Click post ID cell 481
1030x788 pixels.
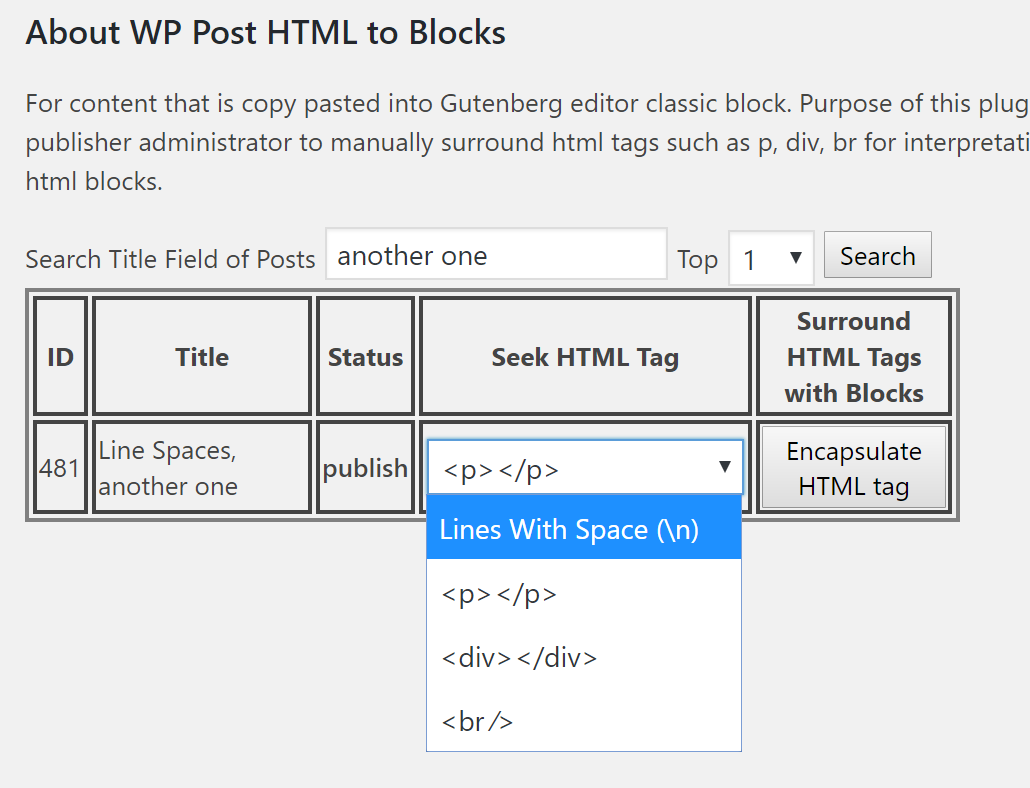pos(60,468)
